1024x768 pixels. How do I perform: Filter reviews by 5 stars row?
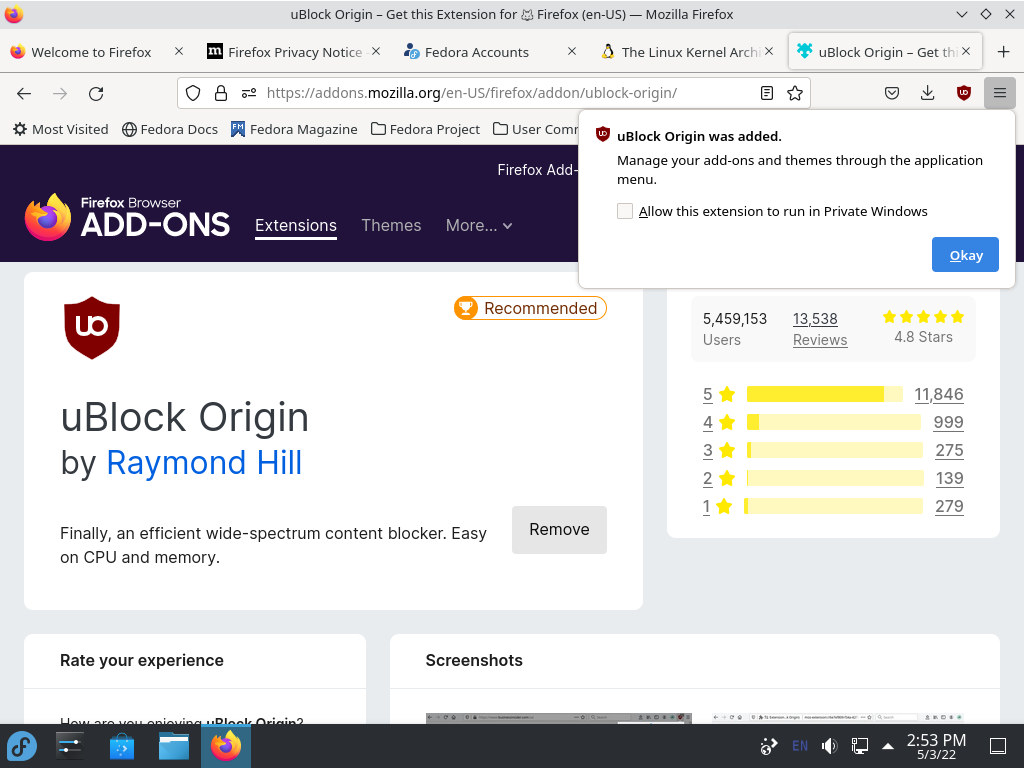click(833, 394)
